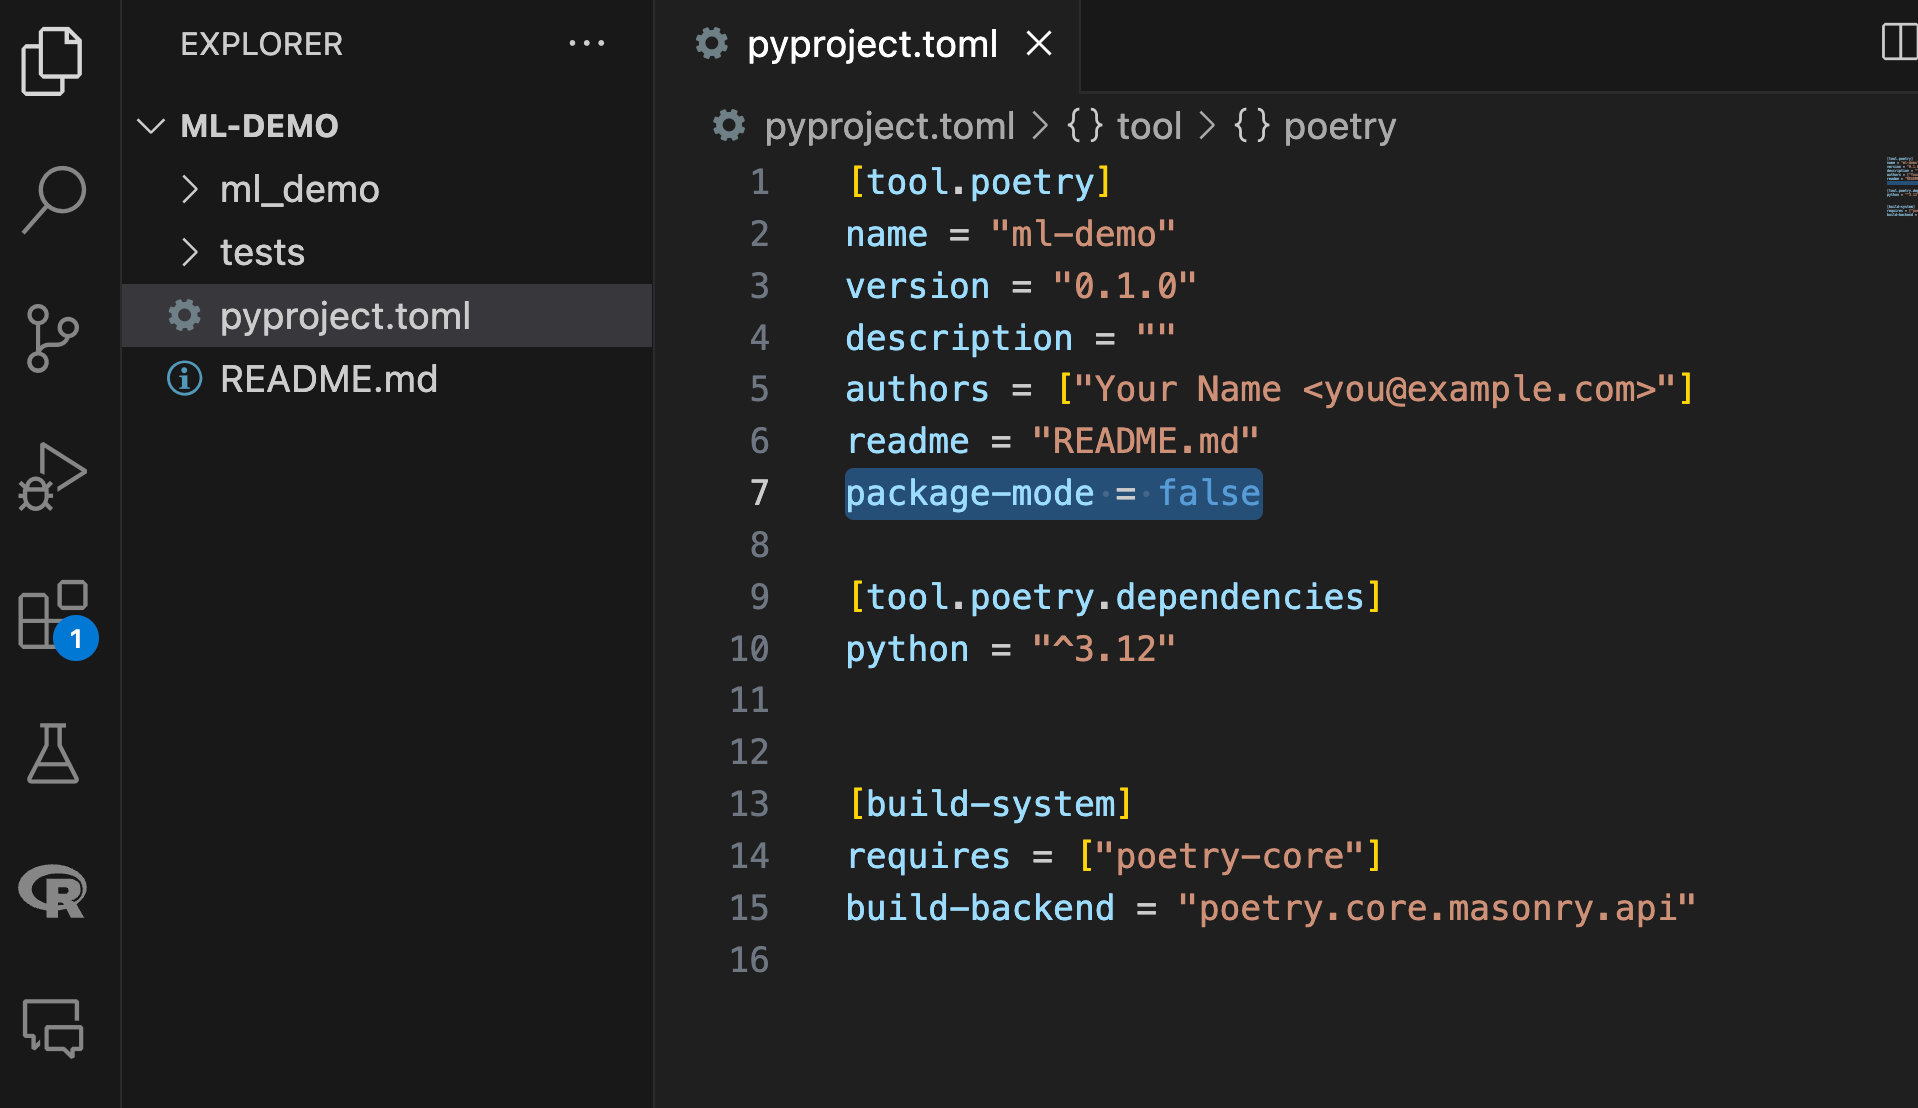Click the poetry breadcrumb segment
The width and height of the screenshot is (1918, 1108).
point(1338,126)
